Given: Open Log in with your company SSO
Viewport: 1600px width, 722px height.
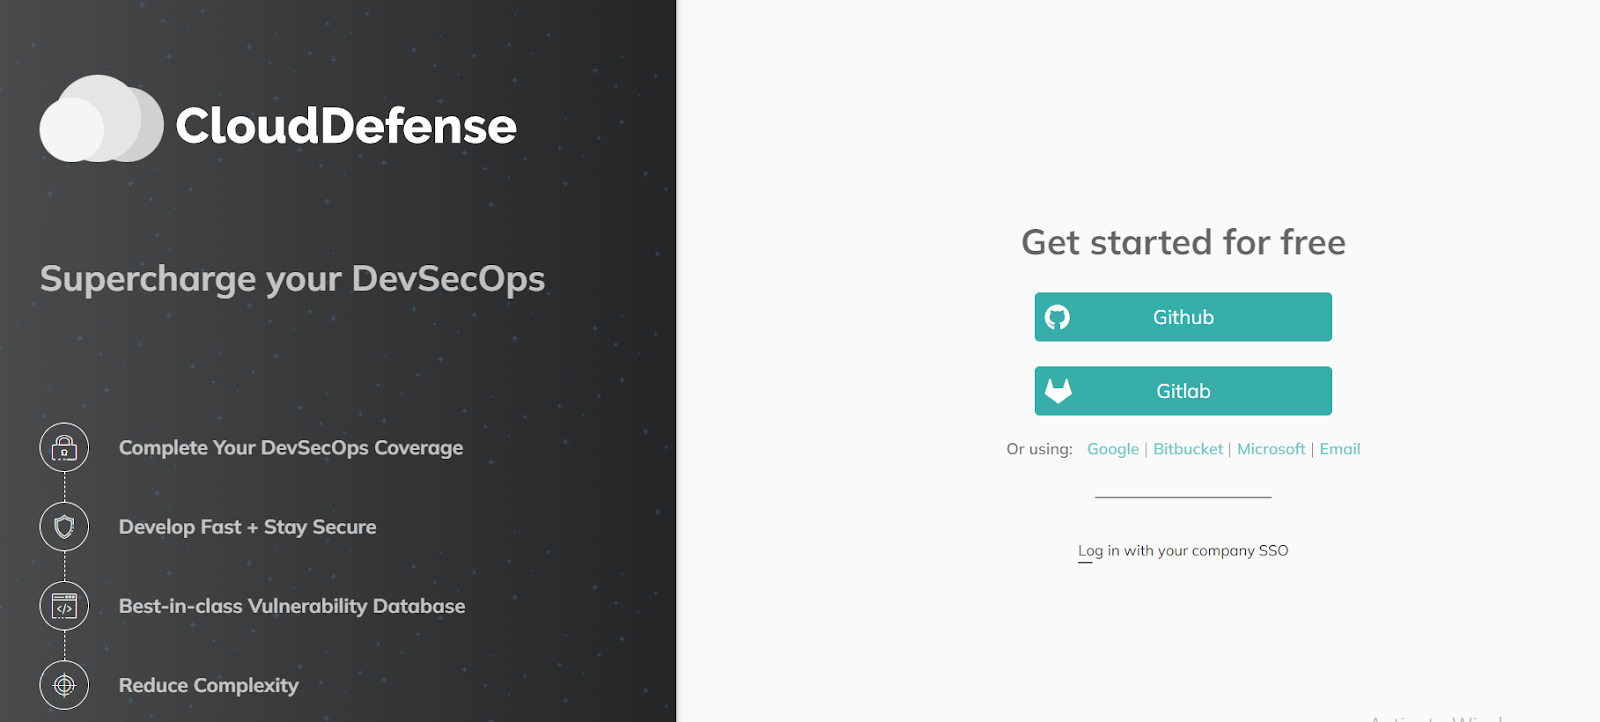Looking at the screenshot, I should click(x=1183, y=551).
